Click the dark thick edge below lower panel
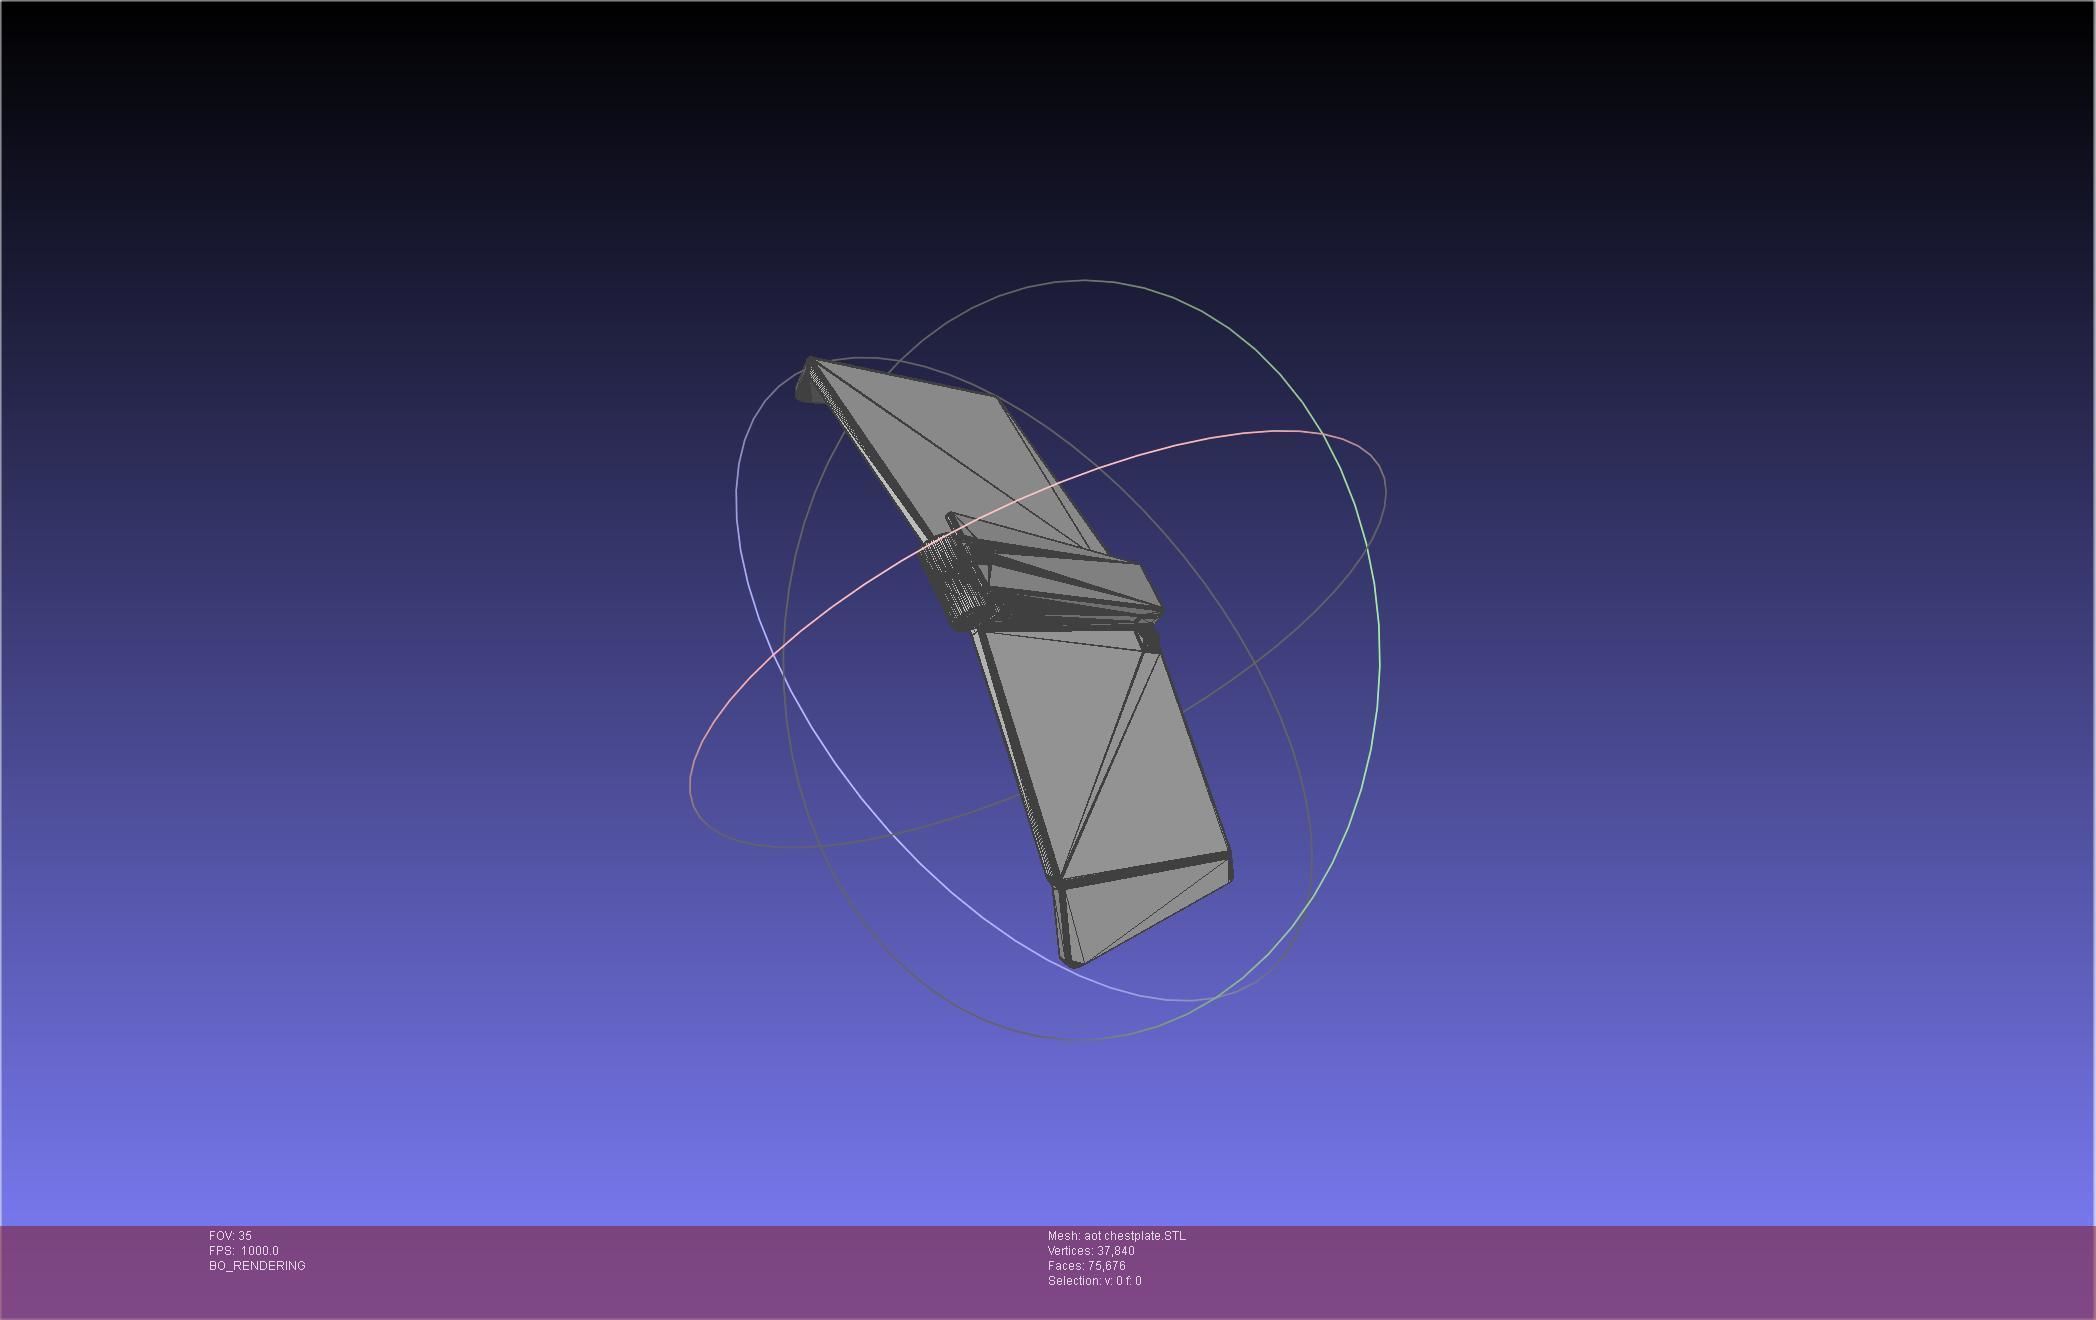 pos(1140,870)
